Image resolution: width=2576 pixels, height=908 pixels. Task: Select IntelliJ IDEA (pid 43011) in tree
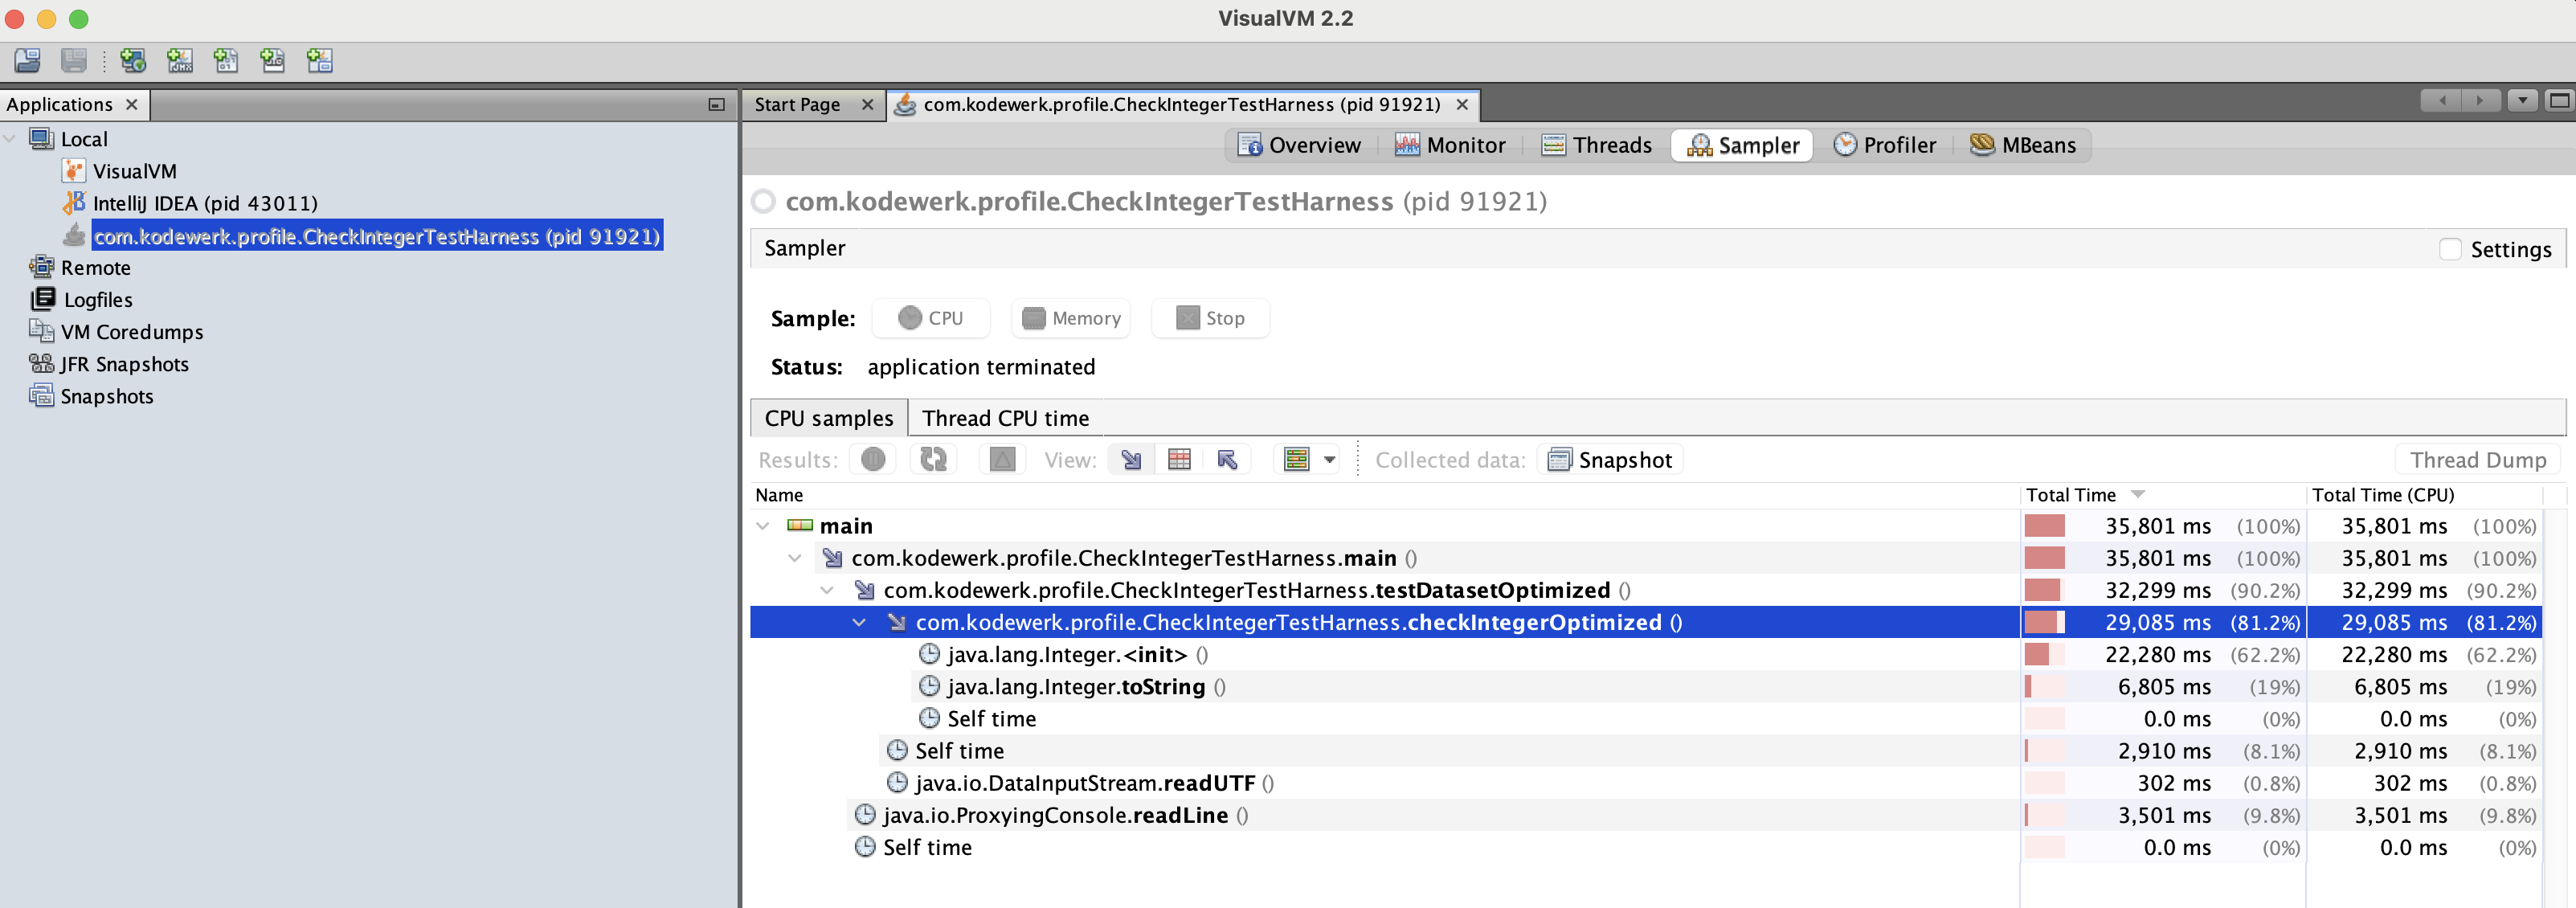coord(204,203)
